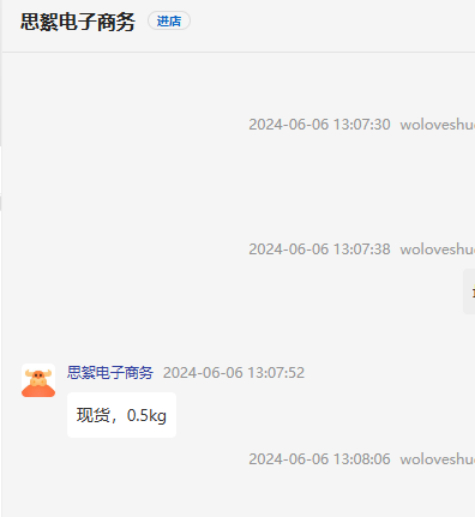Screen dimensions: 475x517
Task: Click the 2024-06-06 13:08:06 timestamp
Action: pos(319,459)
